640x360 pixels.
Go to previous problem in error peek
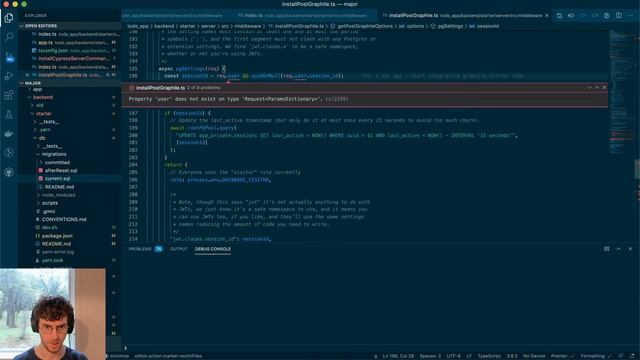click(597, 88)
